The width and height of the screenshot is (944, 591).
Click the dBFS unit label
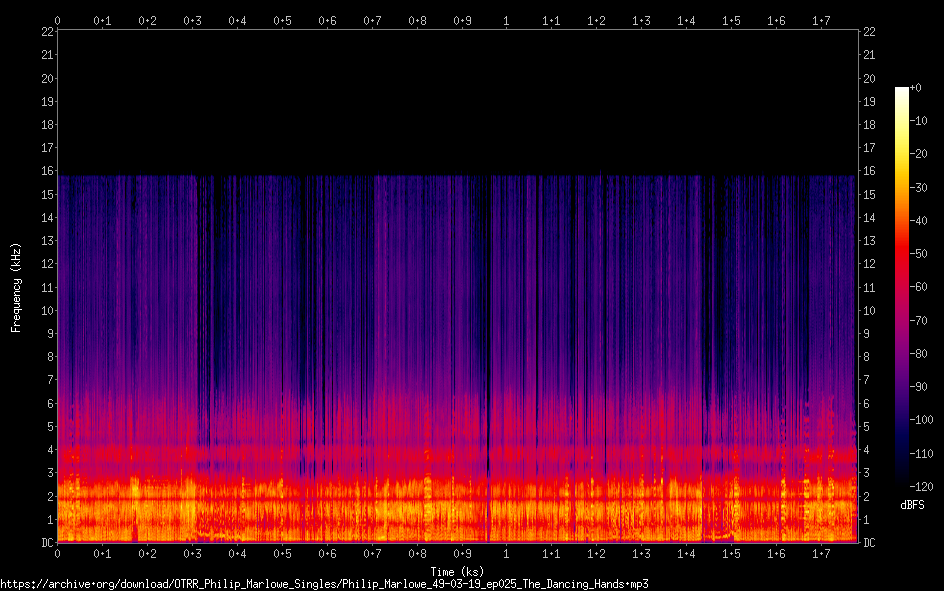click(912, 505)
